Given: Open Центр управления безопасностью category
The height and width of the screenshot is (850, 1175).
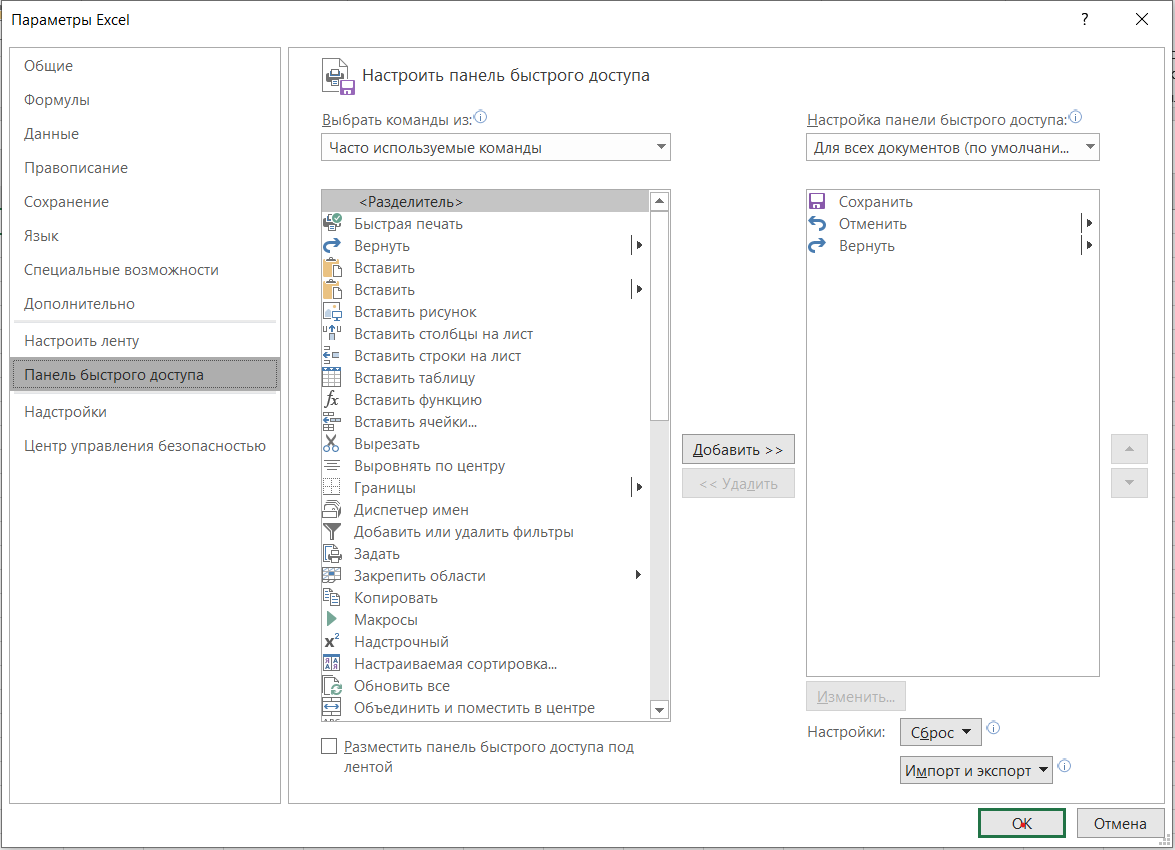Looking at the screenshot, I should click(145, 446).
